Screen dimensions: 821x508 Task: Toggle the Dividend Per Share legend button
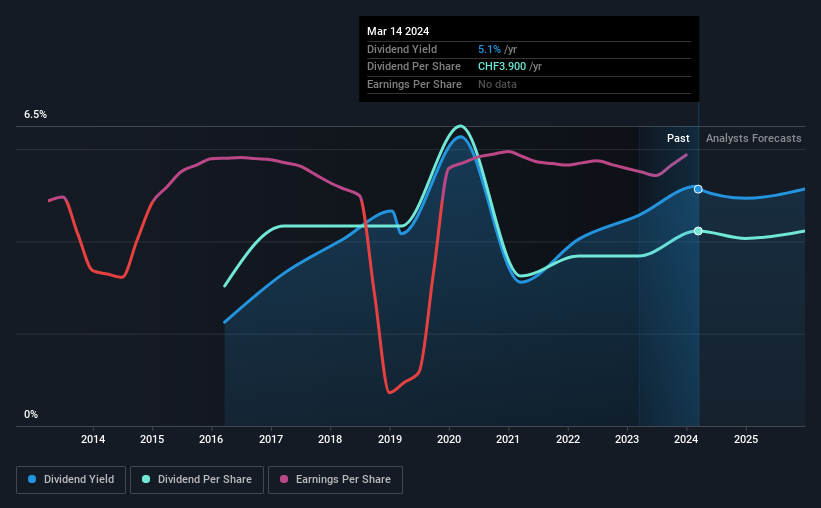click(x=197, y=480)
